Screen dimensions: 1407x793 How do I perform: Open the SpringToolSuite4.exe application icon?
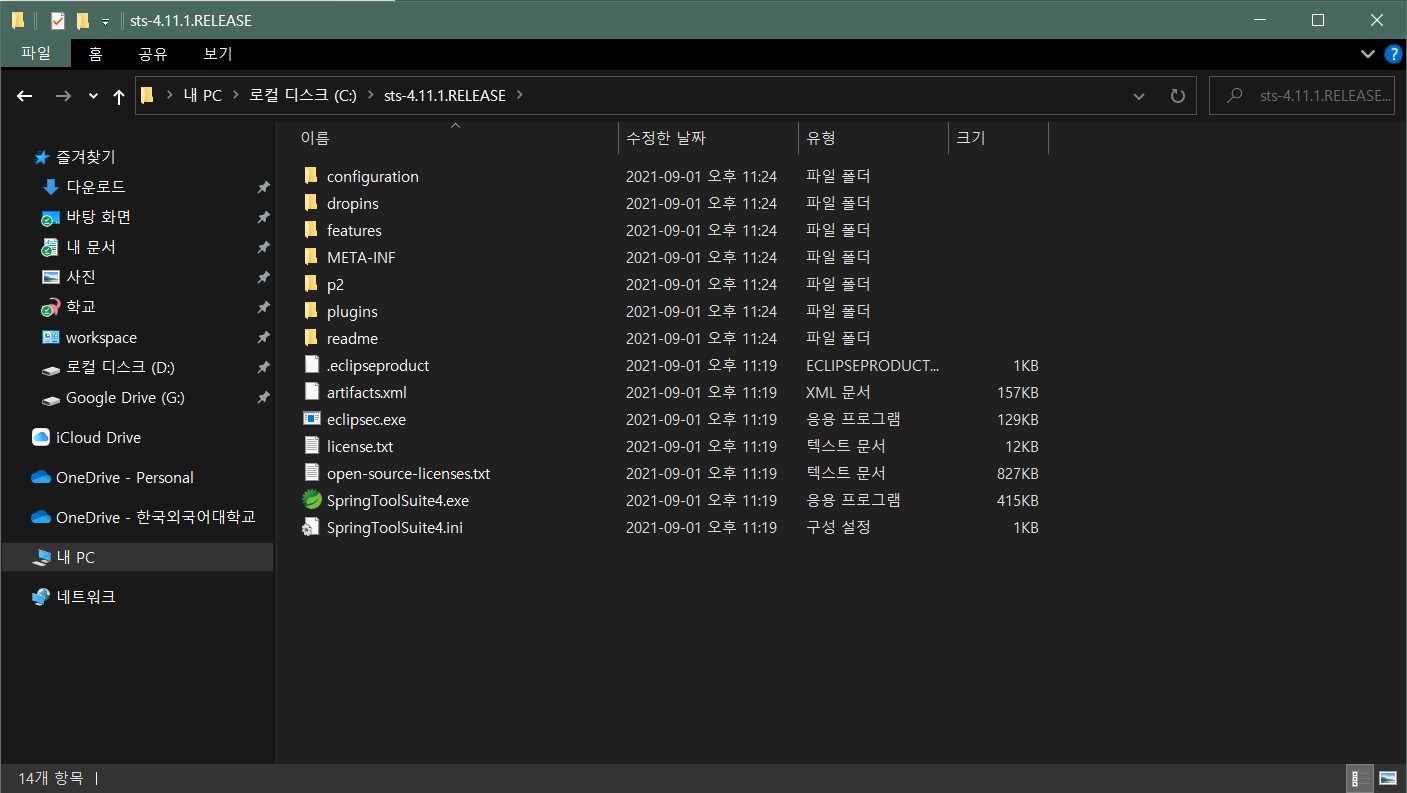pos(311,500)
